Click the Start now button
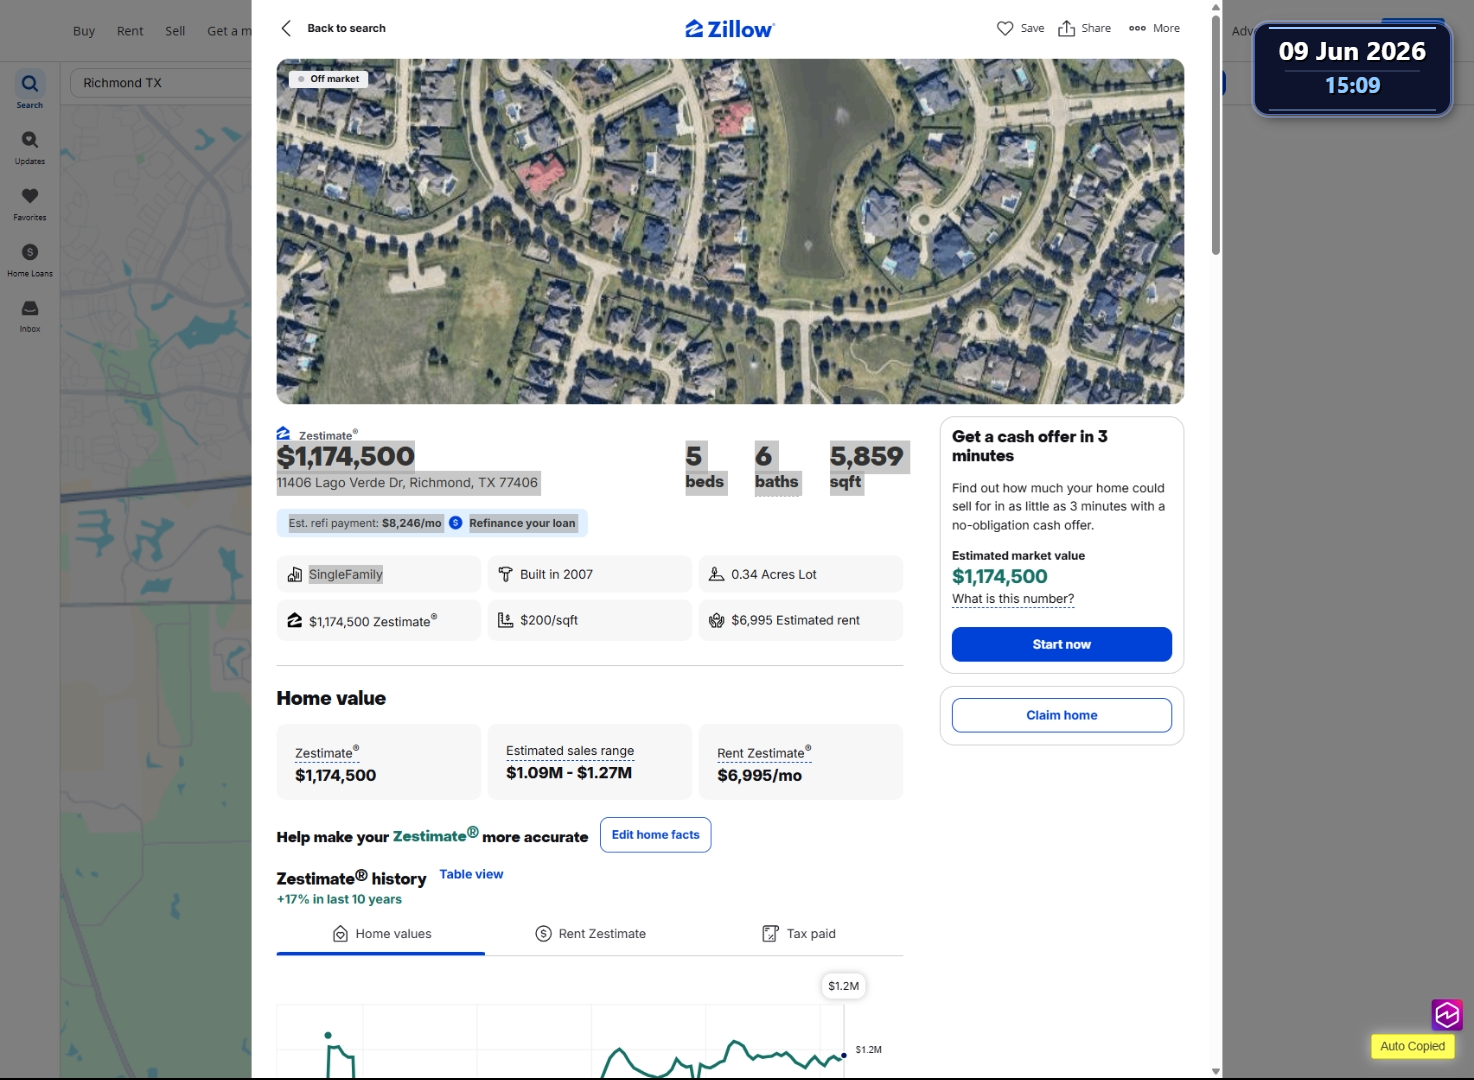 1062,644
